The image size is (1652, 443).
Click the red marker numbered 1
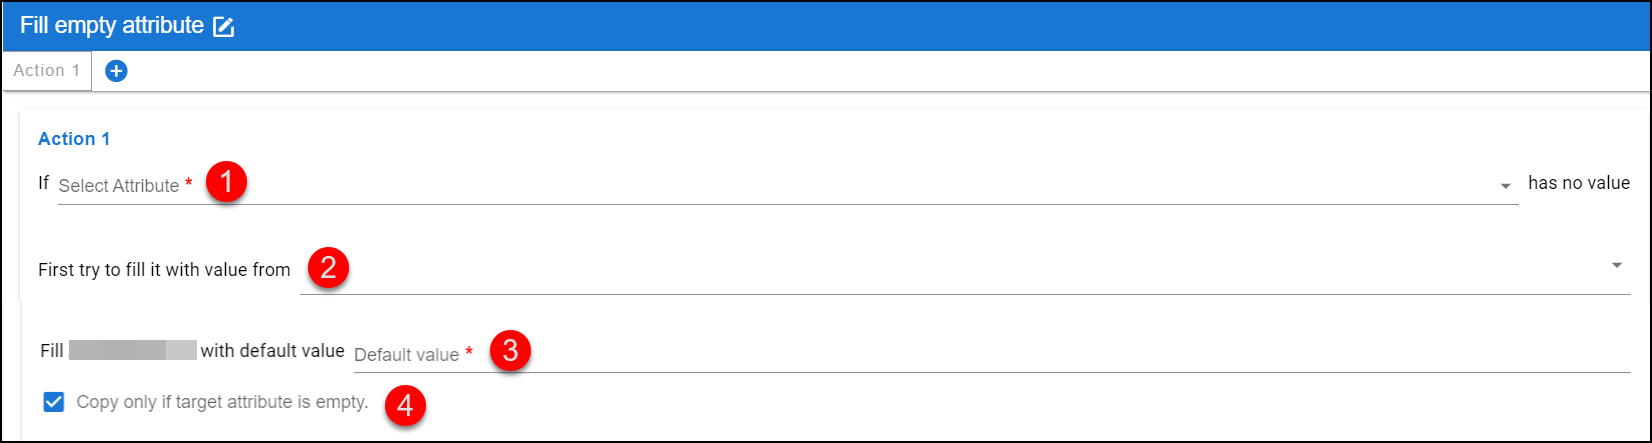click(x=227, y=183)
